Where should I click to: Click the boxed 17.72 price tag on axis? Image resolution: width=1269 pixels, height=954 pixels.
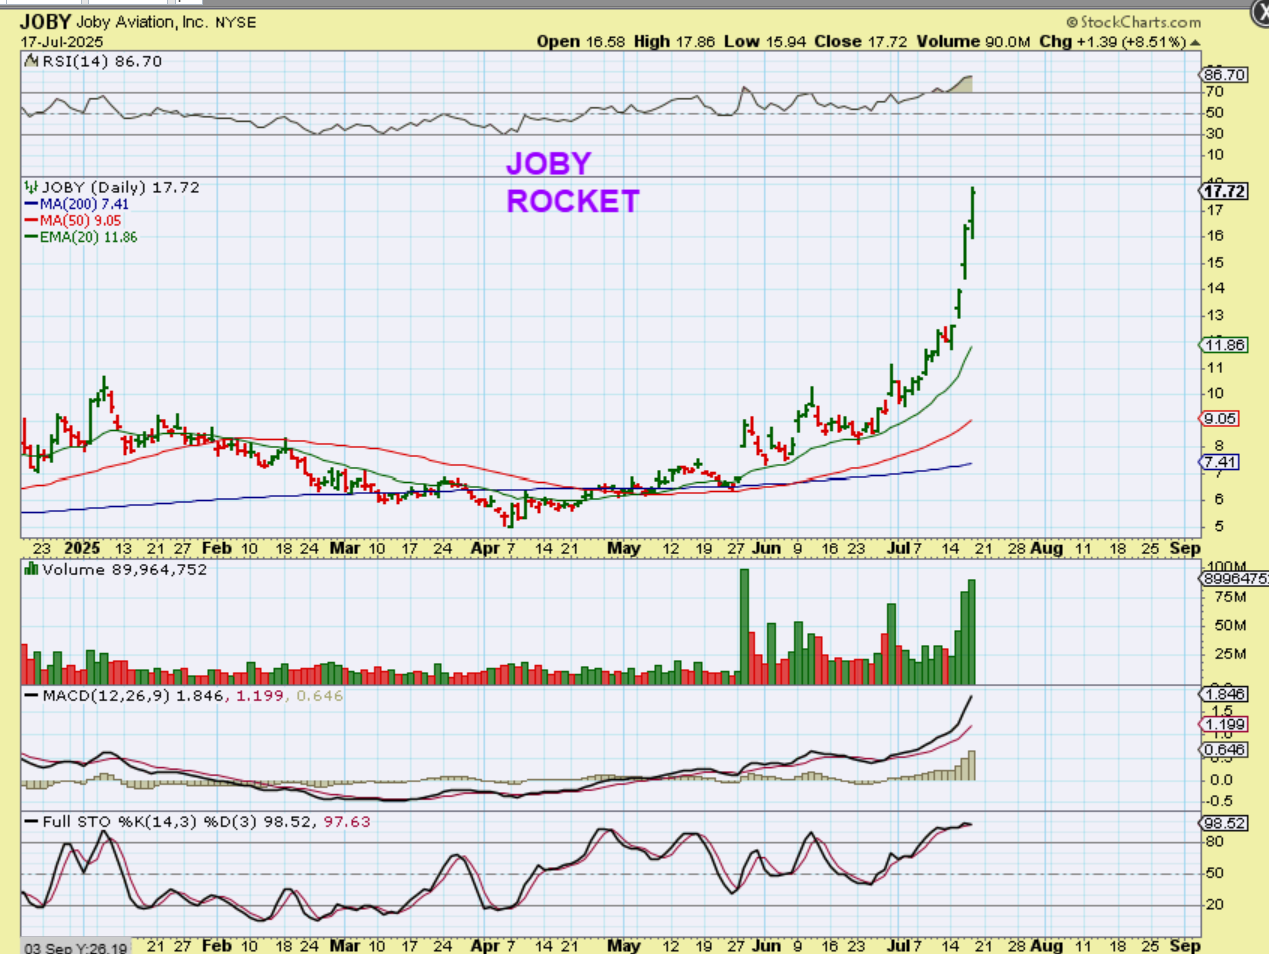coord(1224,191)
